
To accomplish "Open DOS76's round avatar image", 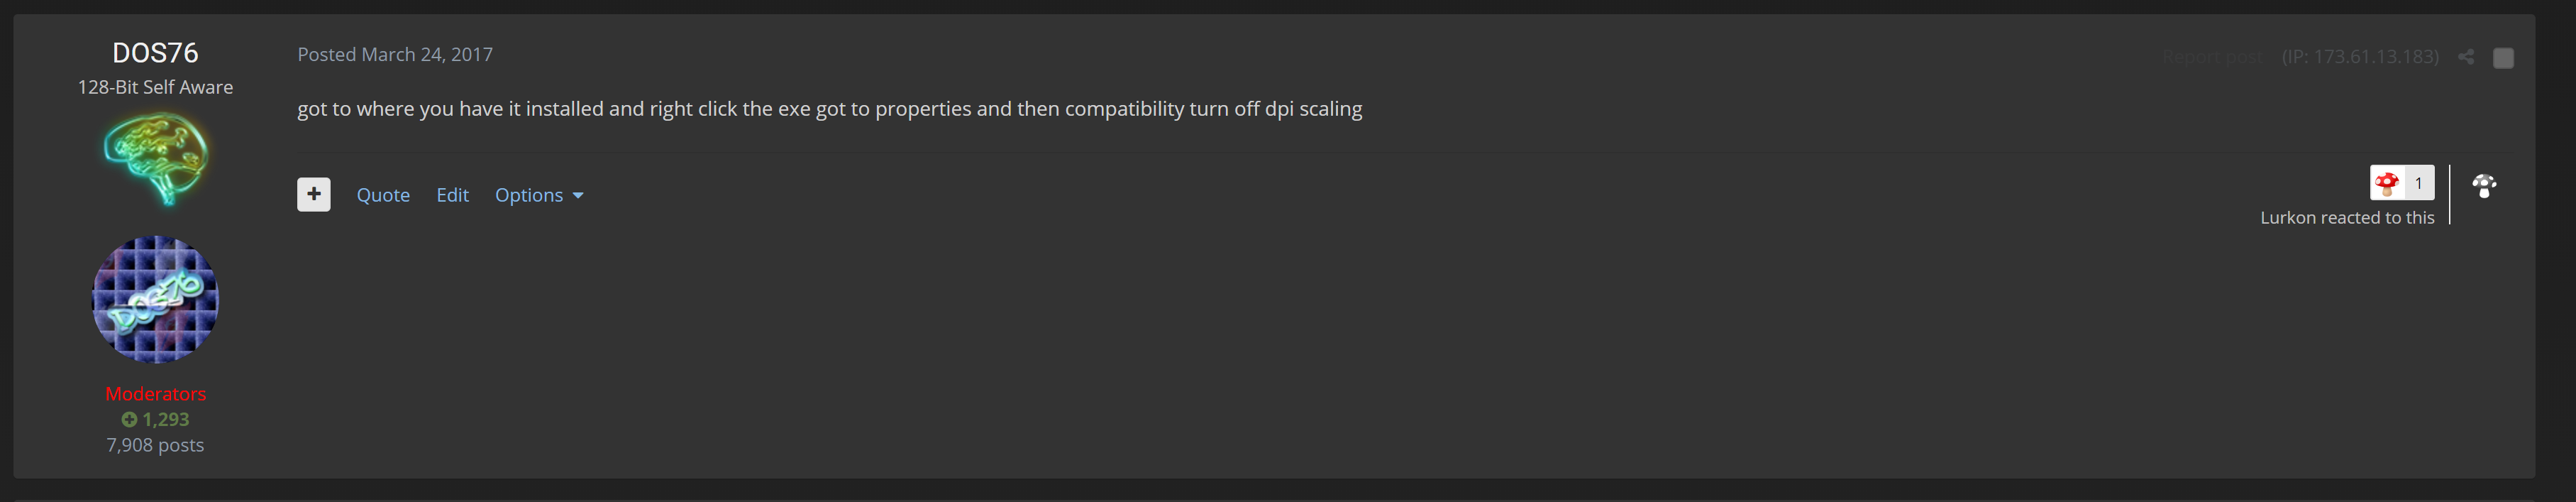I will 155,299.
